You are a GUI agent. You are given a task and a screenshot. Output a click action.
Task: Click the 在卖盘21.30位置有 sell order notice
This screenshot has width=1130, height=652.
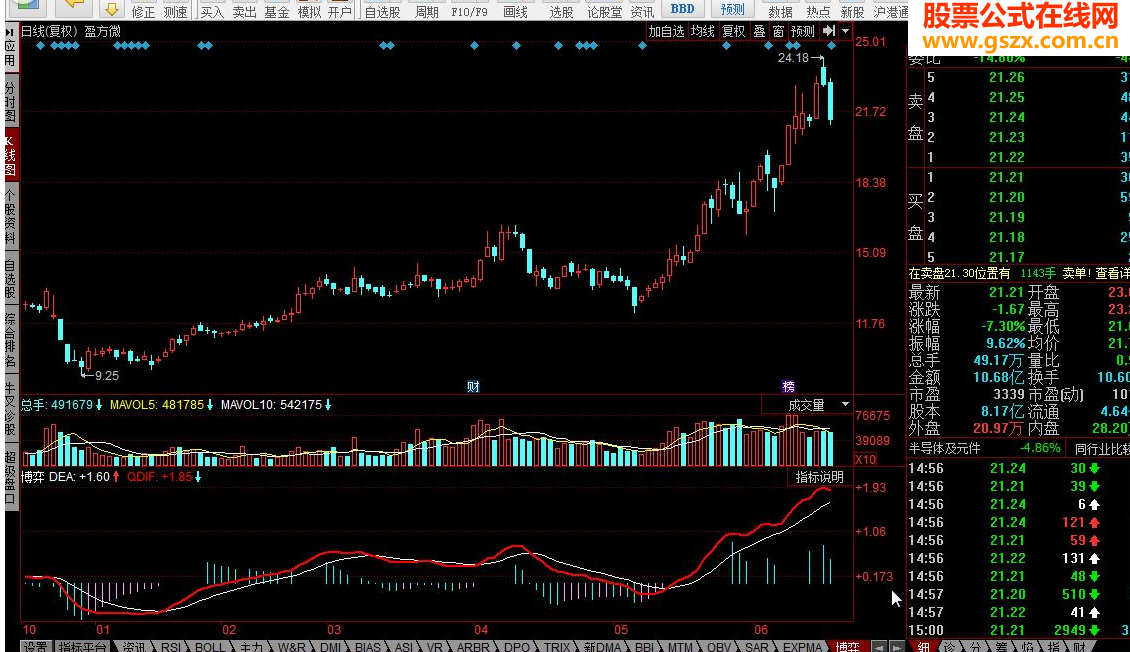pyautogui.click(x=959, y=274)
